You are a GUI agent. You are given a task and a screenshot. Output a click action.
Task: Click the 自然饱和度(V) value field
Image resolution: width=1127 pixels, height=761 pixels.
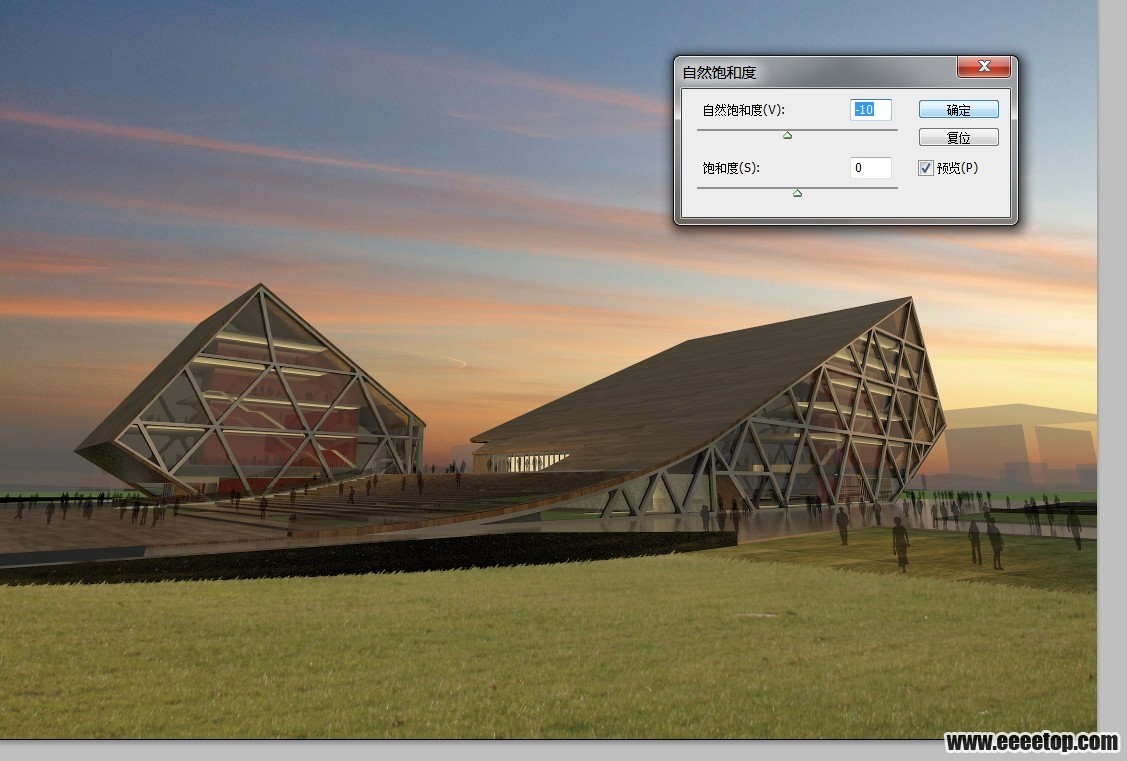click(870, 109)
